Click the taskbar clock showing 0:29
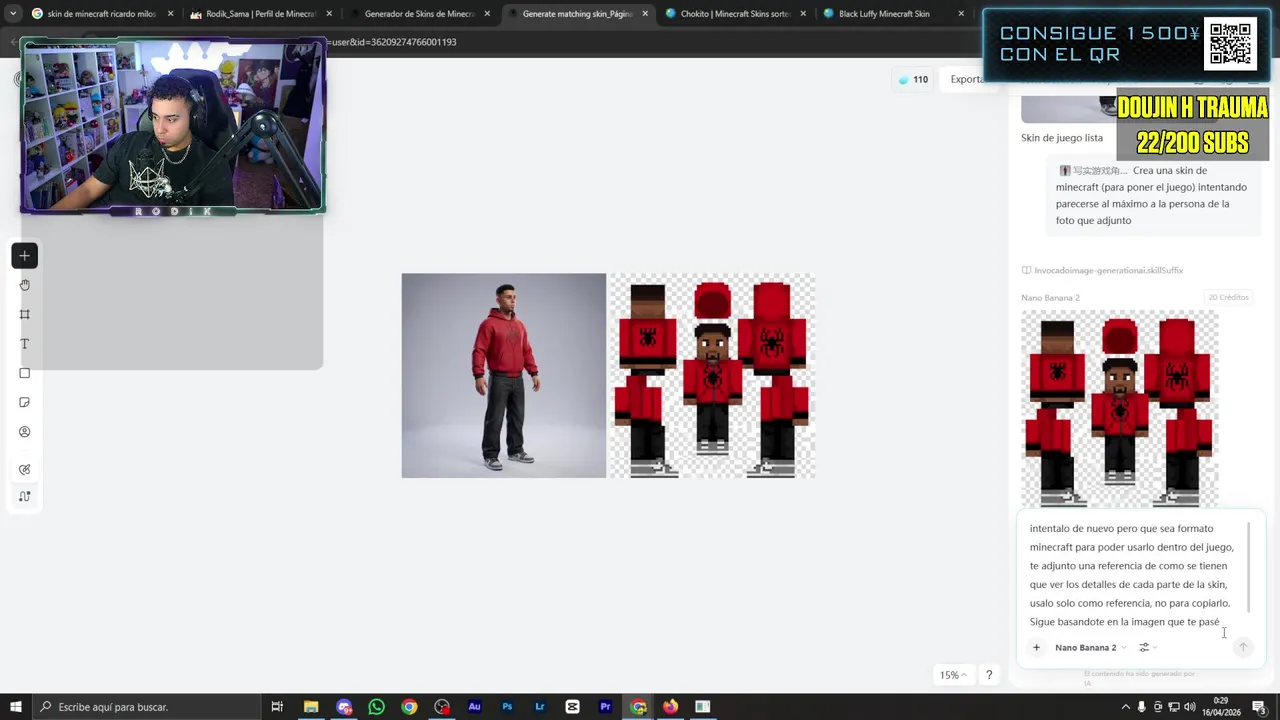The image size is (1280, 720). 1221,707
